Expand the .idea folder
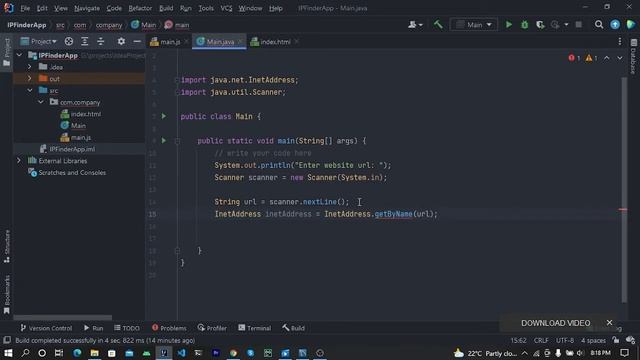This screenshot has height=360, width=640. pyautogui.click(x=29, y=67)
